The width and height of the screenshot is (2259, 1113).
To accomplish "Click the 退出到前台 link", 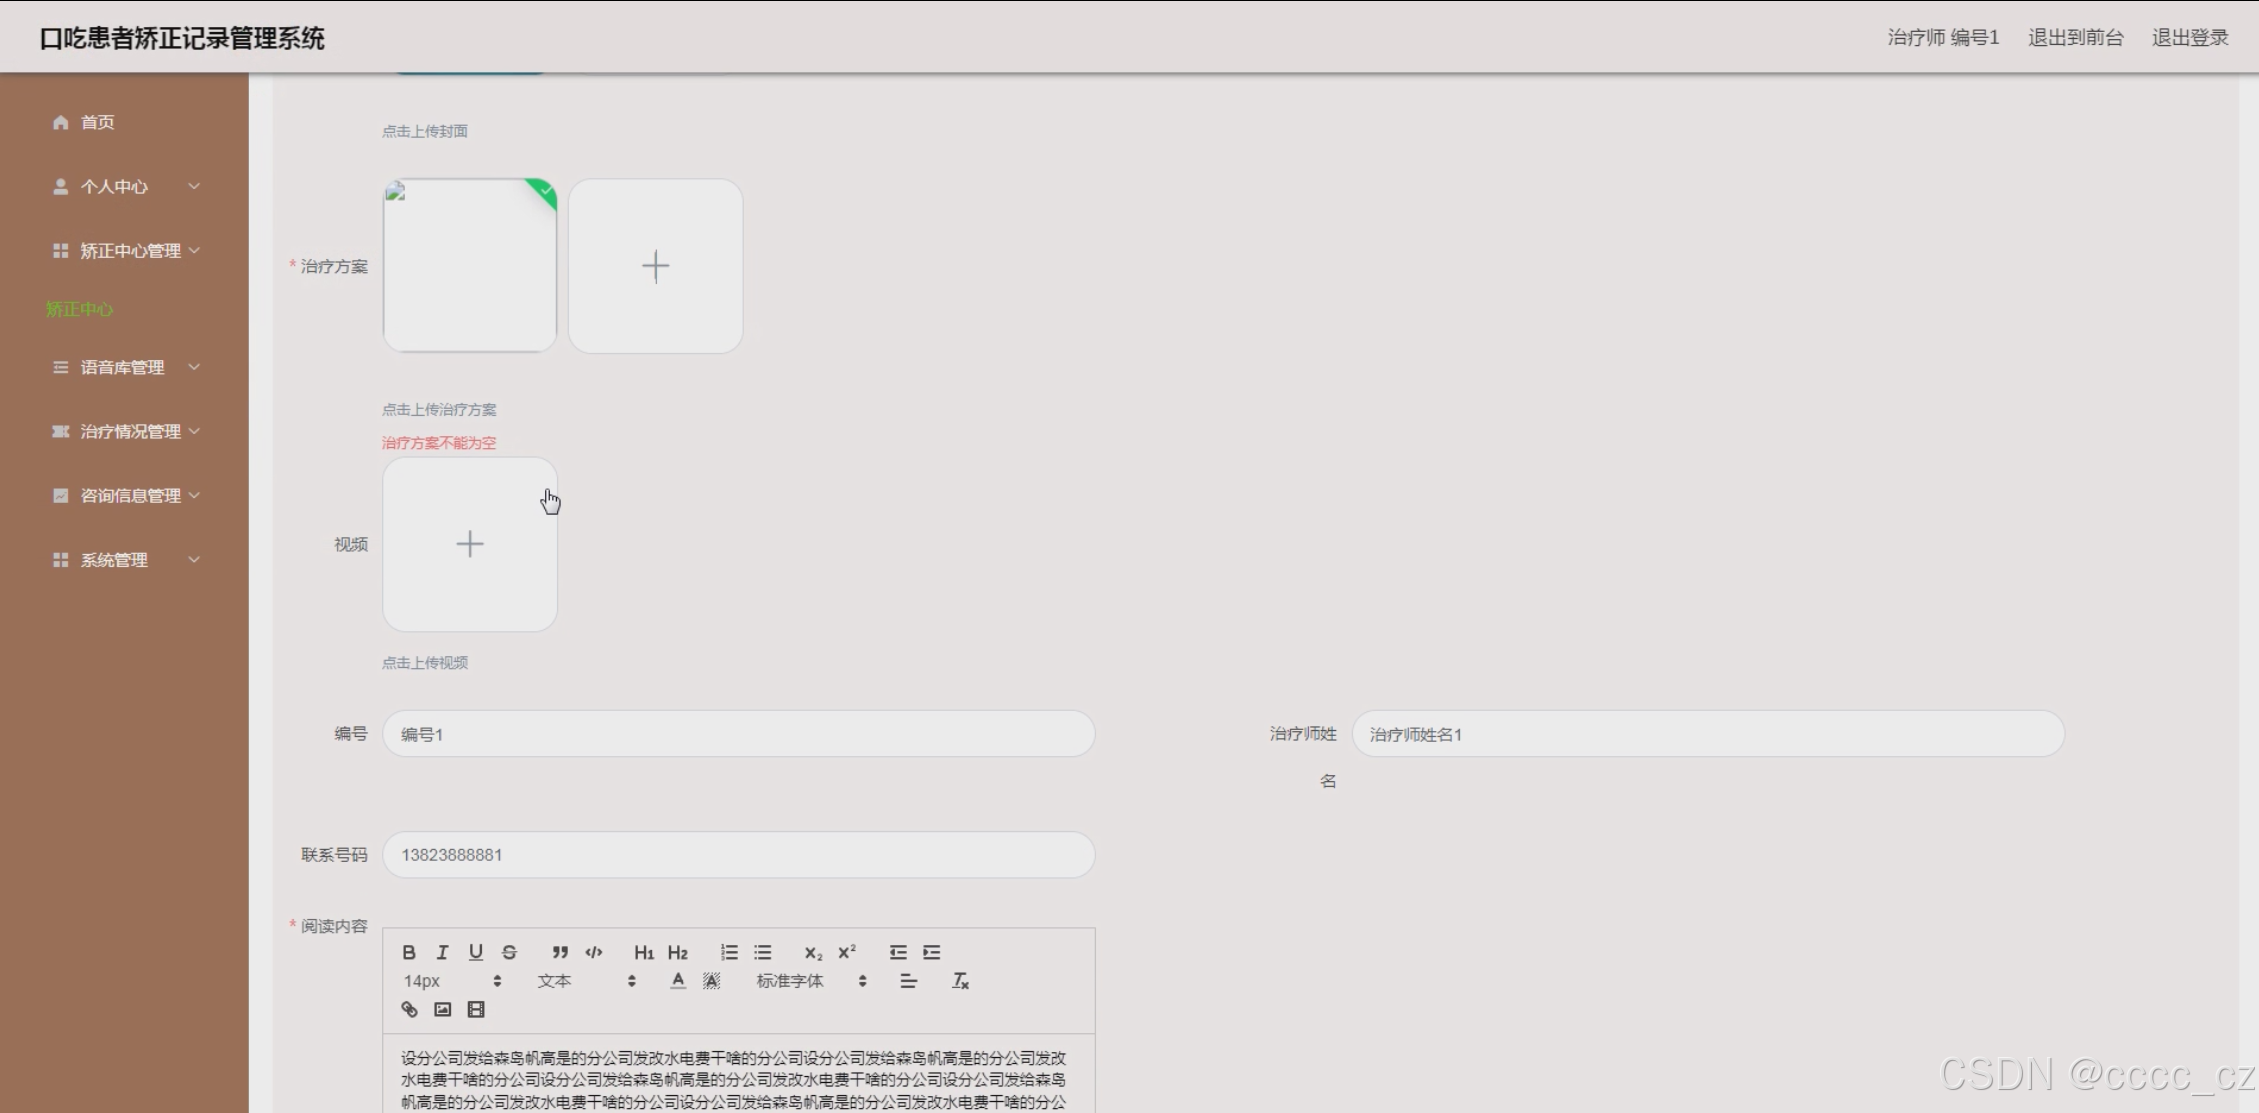I will [x=2075, y=37].
